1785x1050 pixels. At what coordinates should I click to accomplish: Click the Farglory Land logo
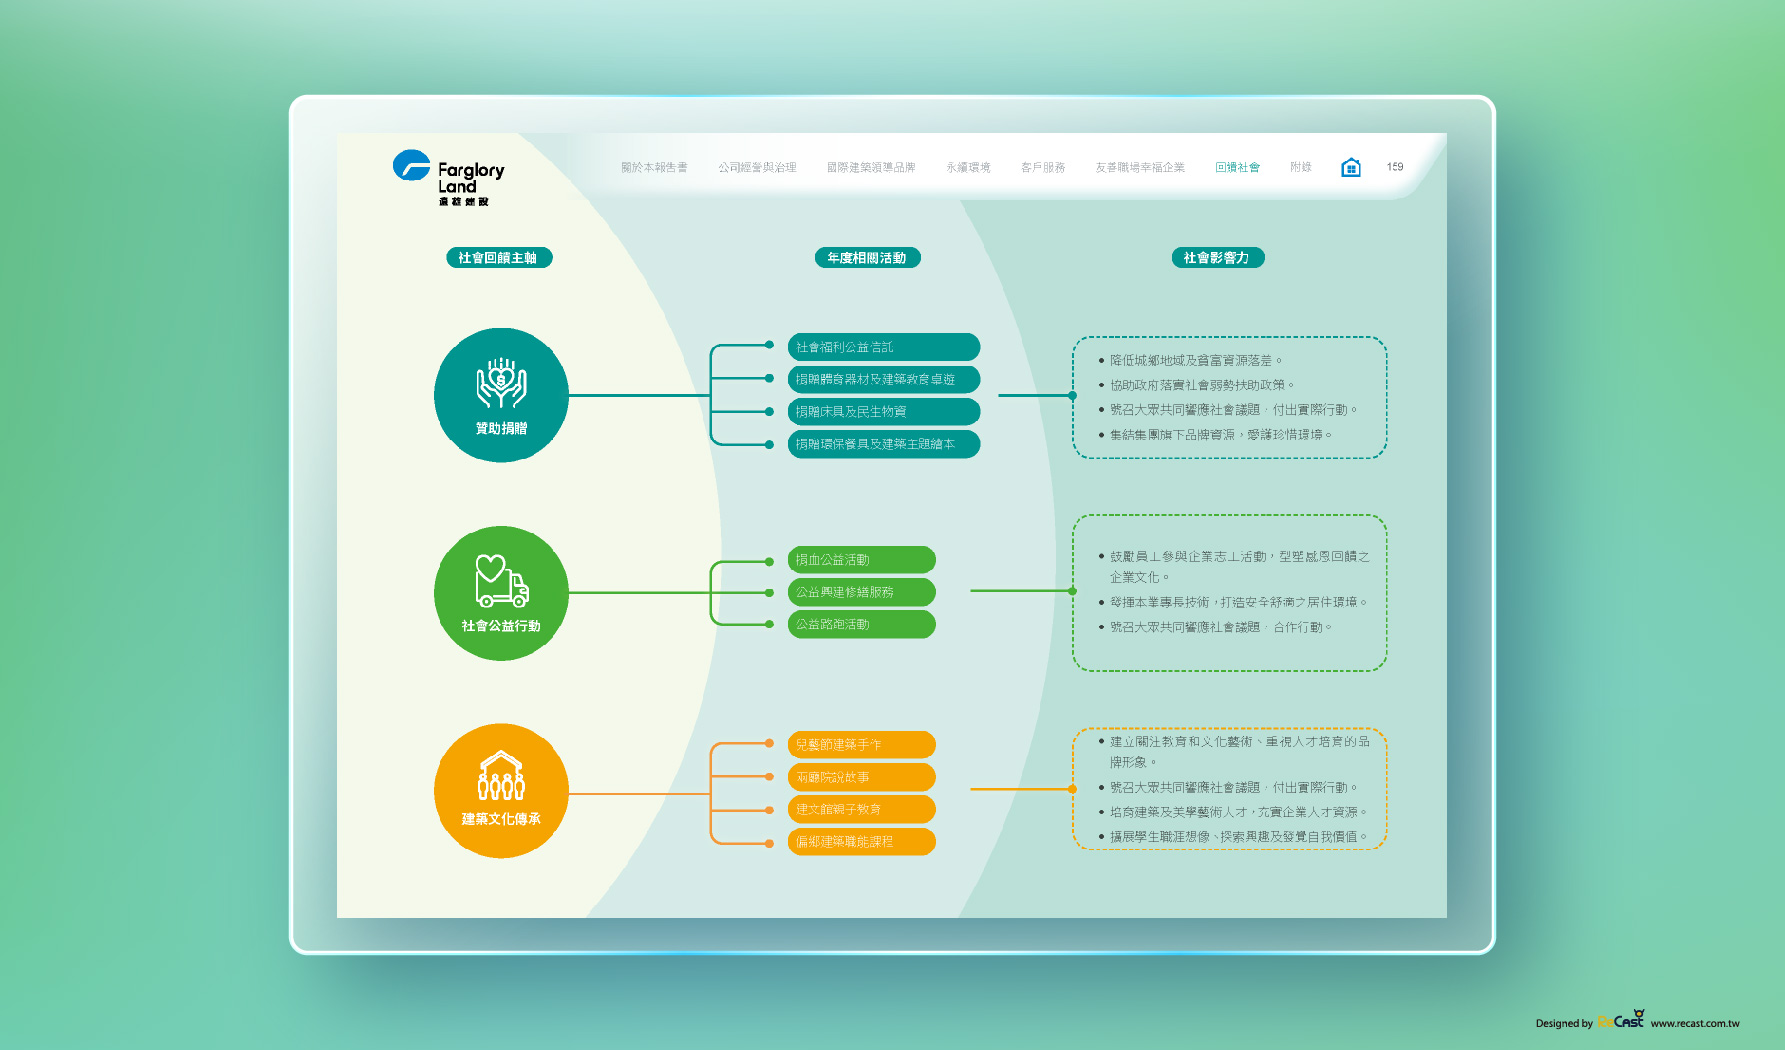(449, 178)
